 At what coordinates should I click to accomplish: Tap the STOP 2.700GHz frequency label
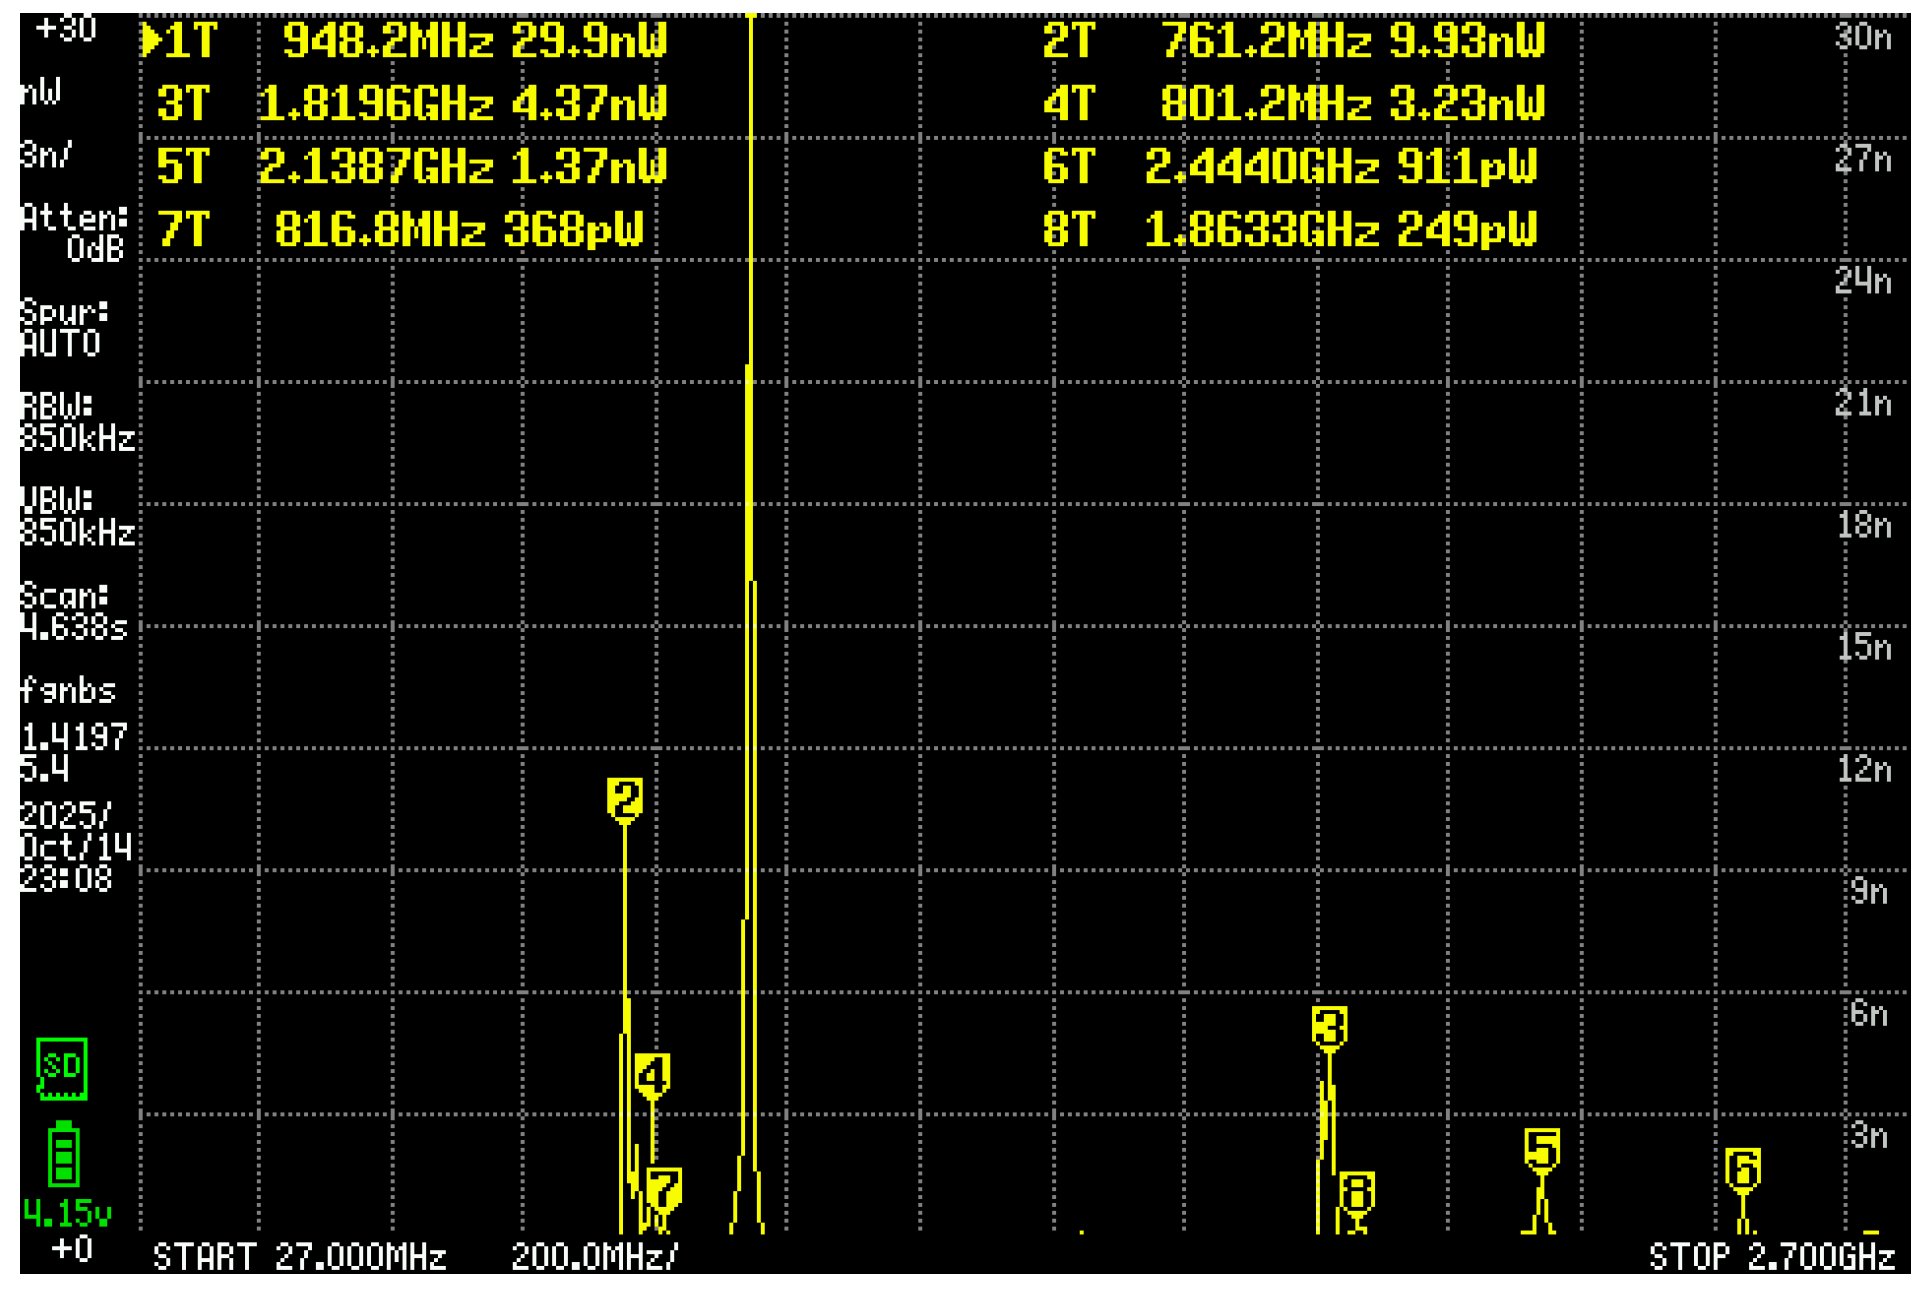tap(1770, 1256)
